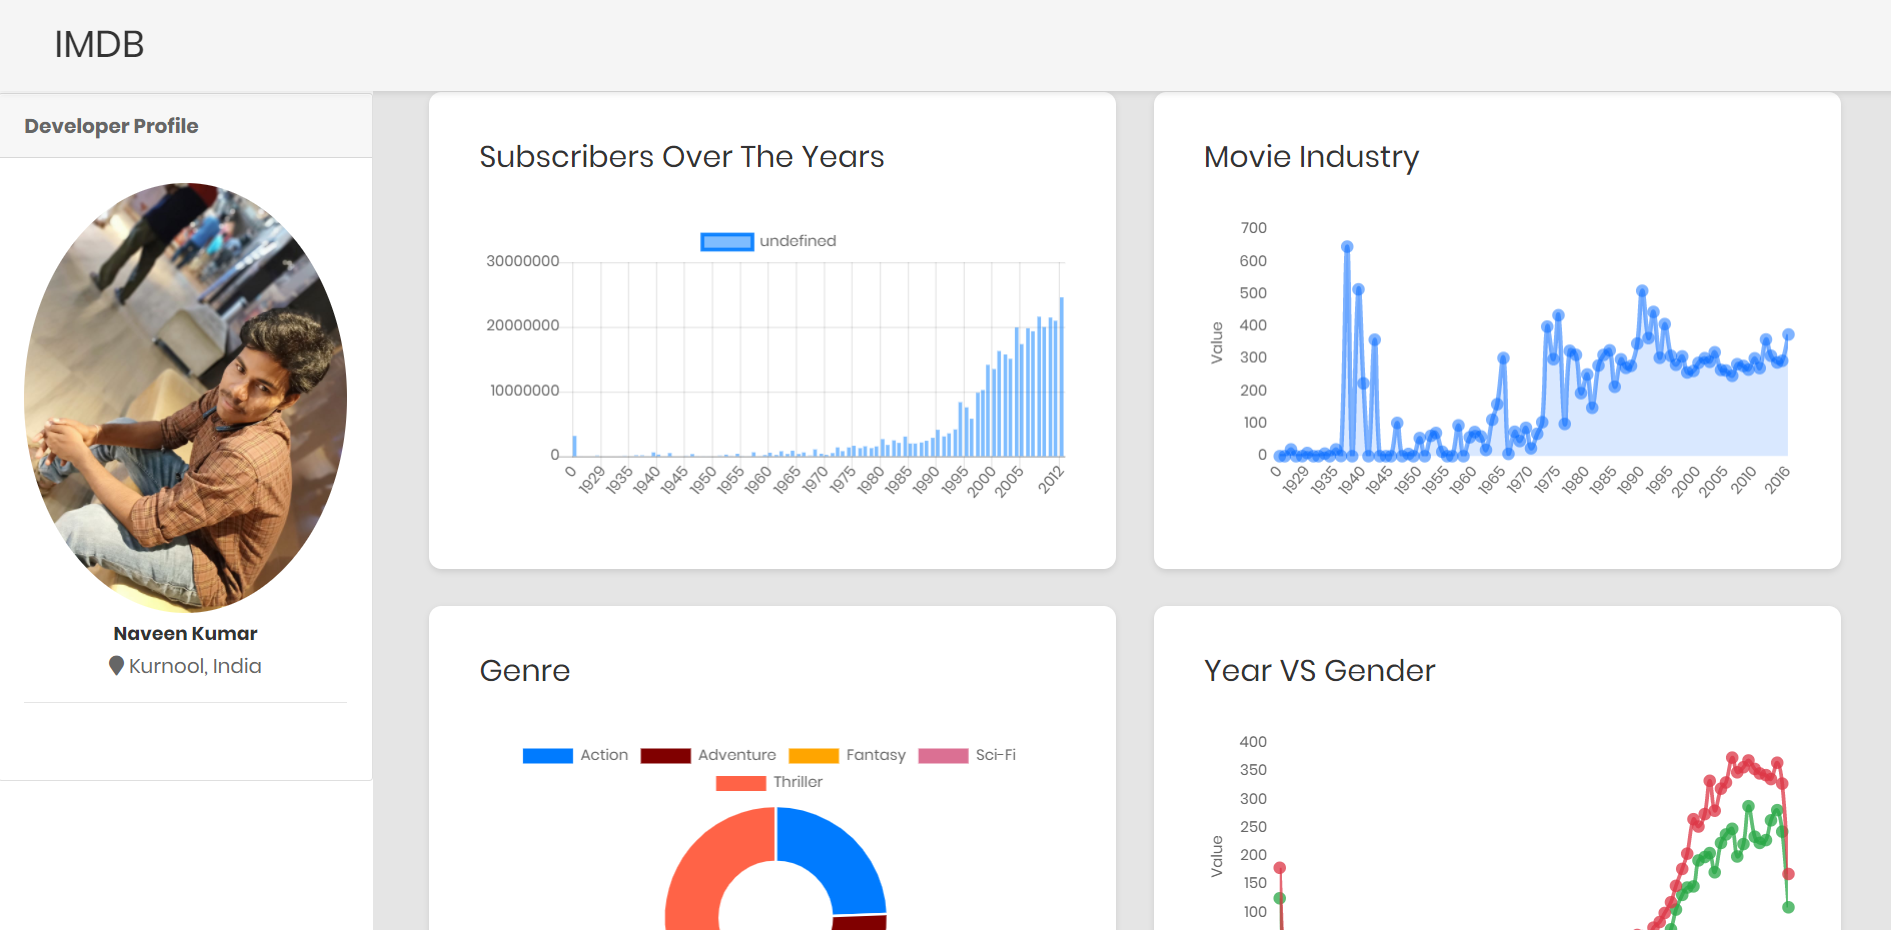The width and height of the screenshot is (1891, 930).
Task: Click the Kurnool, India location text
Action: (x=195, y=666)
